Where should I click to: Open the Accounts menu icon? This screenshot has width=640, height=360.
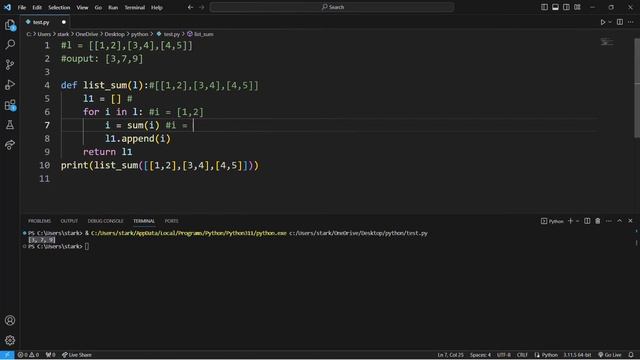click(x=10, y=320)
